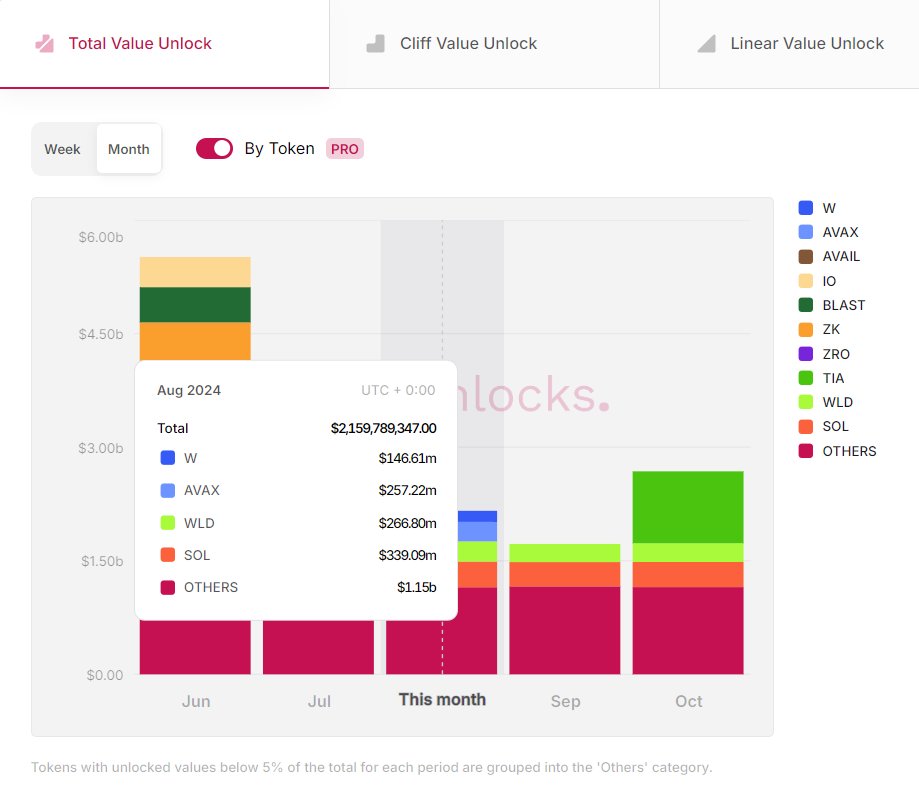Click the AVAX legend color square
Screen dimensions: 919x790
click(x=806, y=232)
